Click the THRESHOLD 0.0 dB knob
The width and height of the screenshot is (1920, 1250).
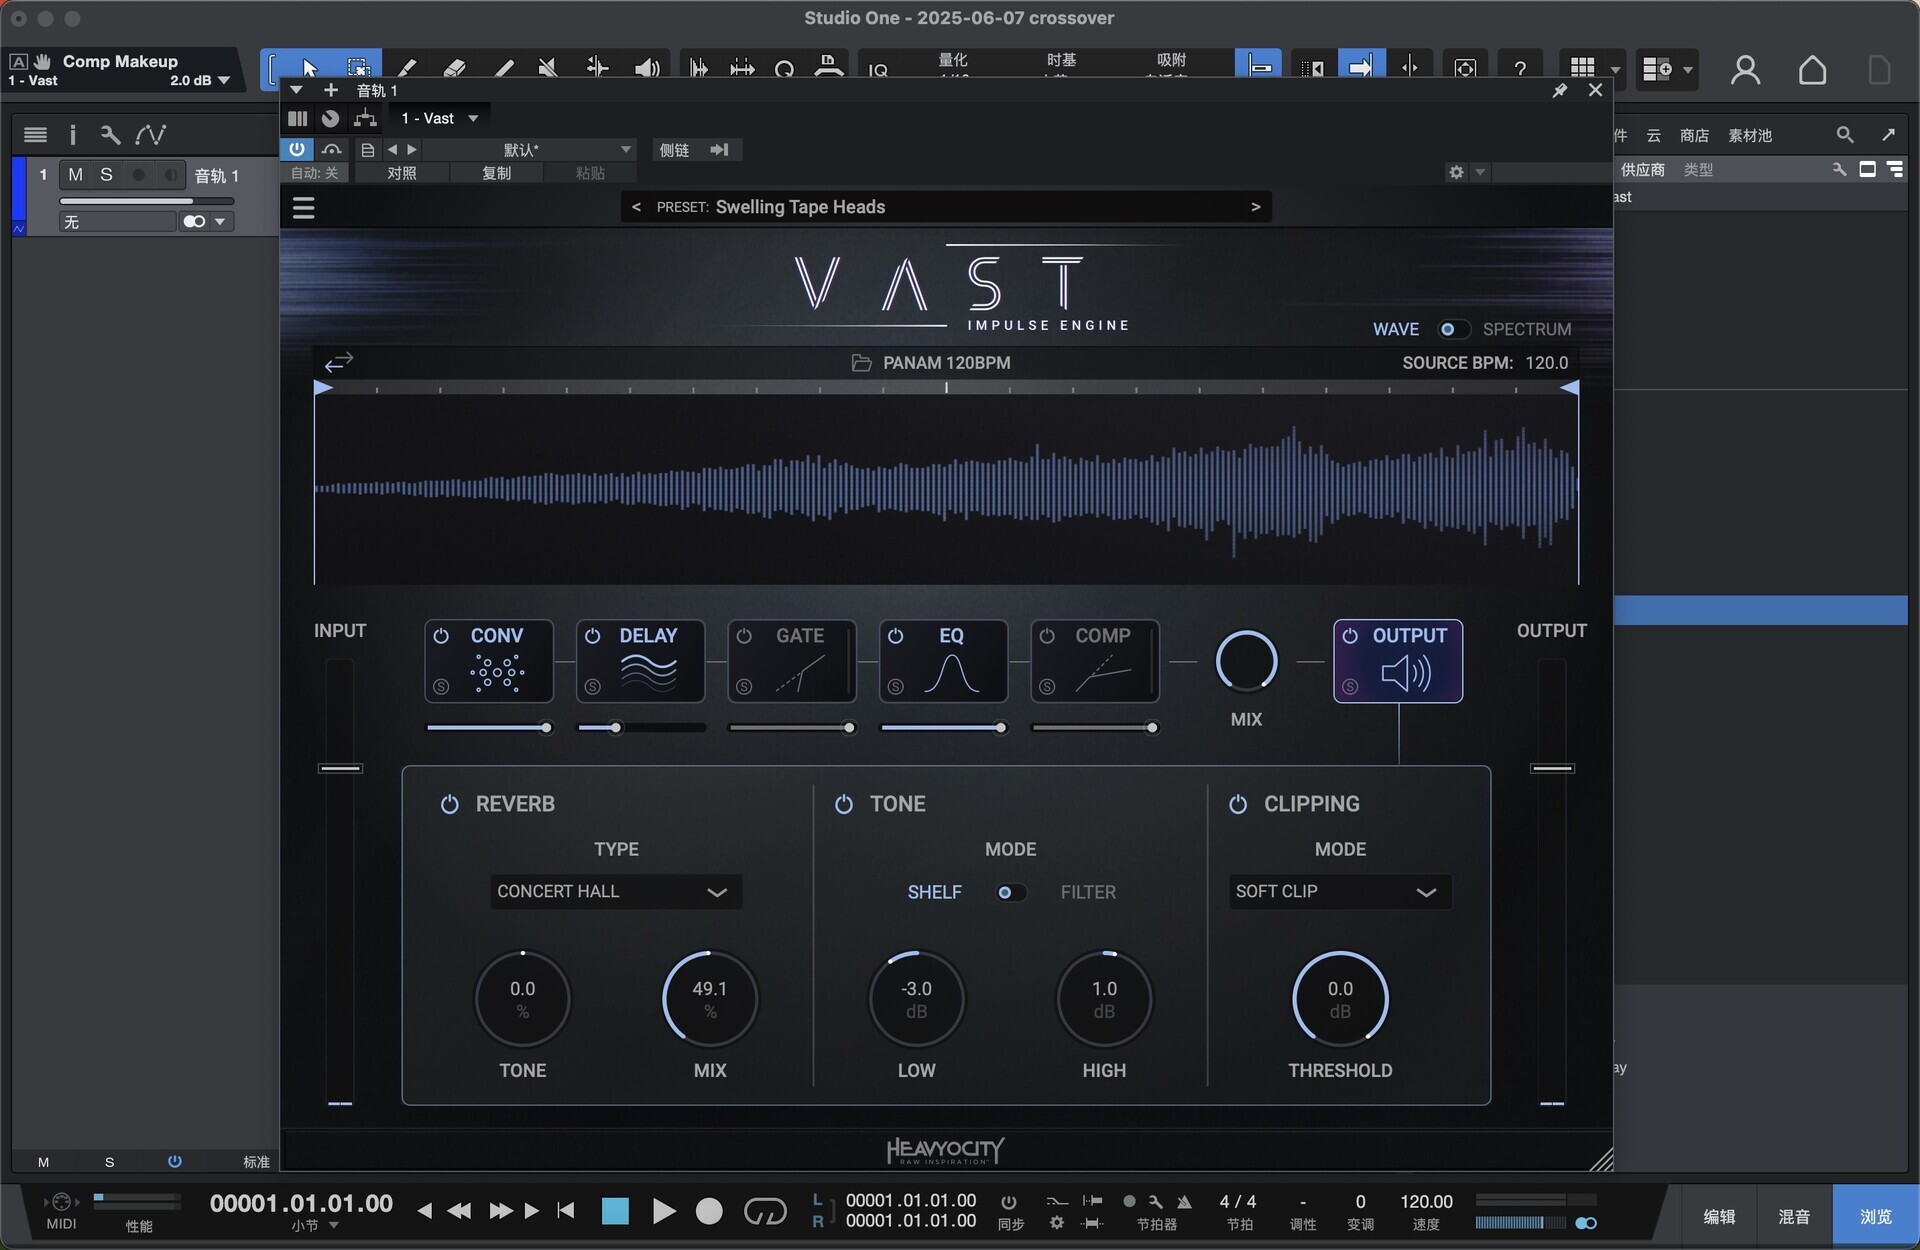pyautogui.click(x=1340, y=999)
